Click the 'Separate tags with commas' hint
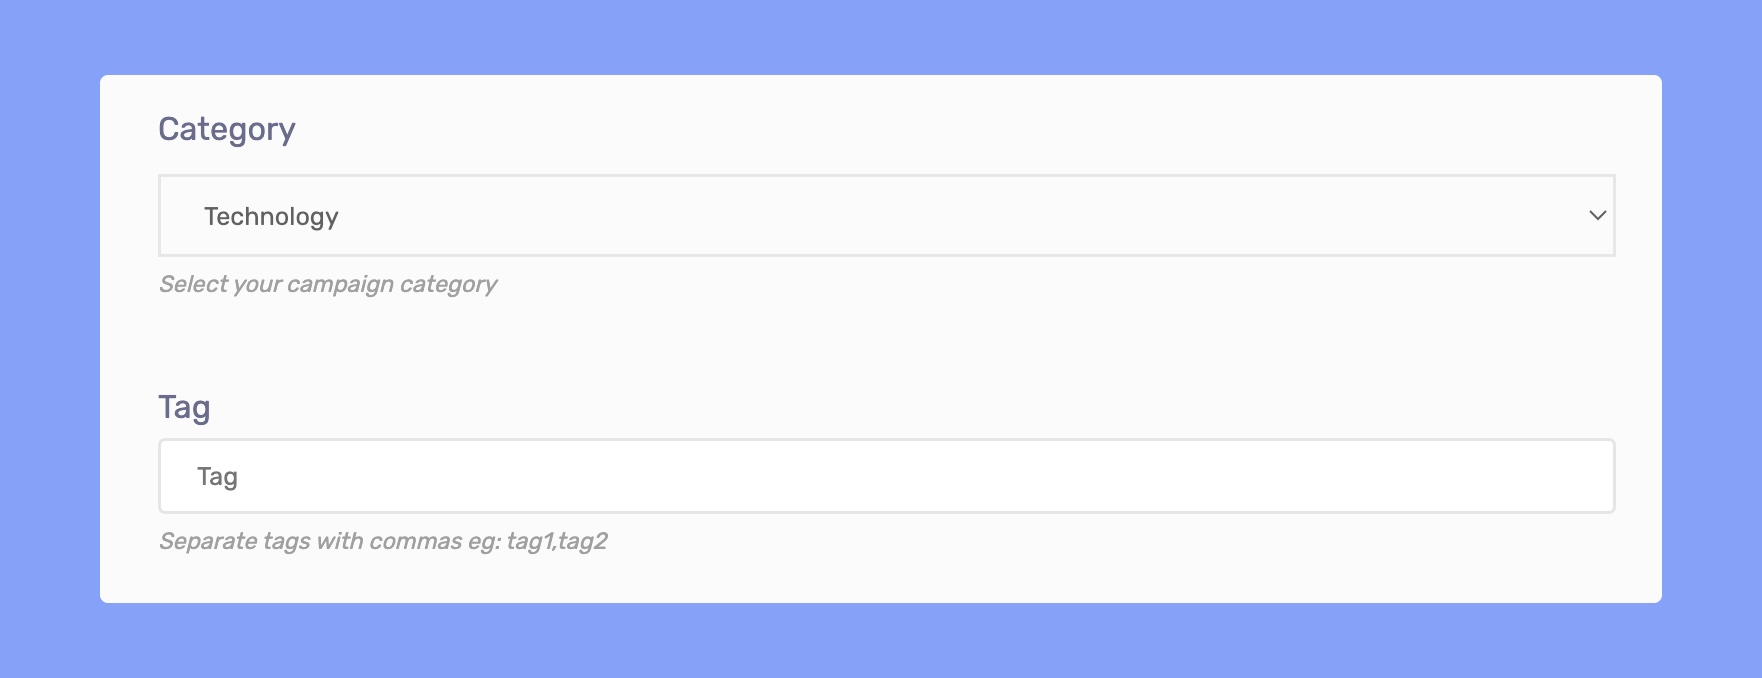Screen dimensions: 1762x678 click(x=383, y=541)
